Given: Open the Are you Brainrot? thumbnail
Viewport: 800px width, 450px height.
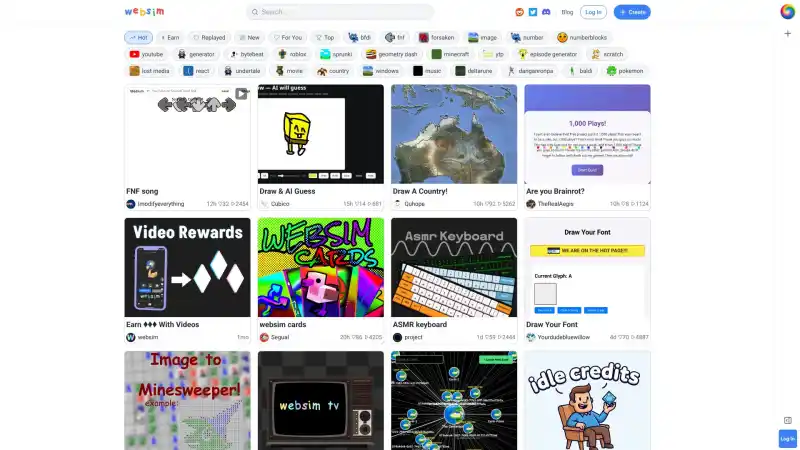Looking at the screenshot, I should 587,134.
